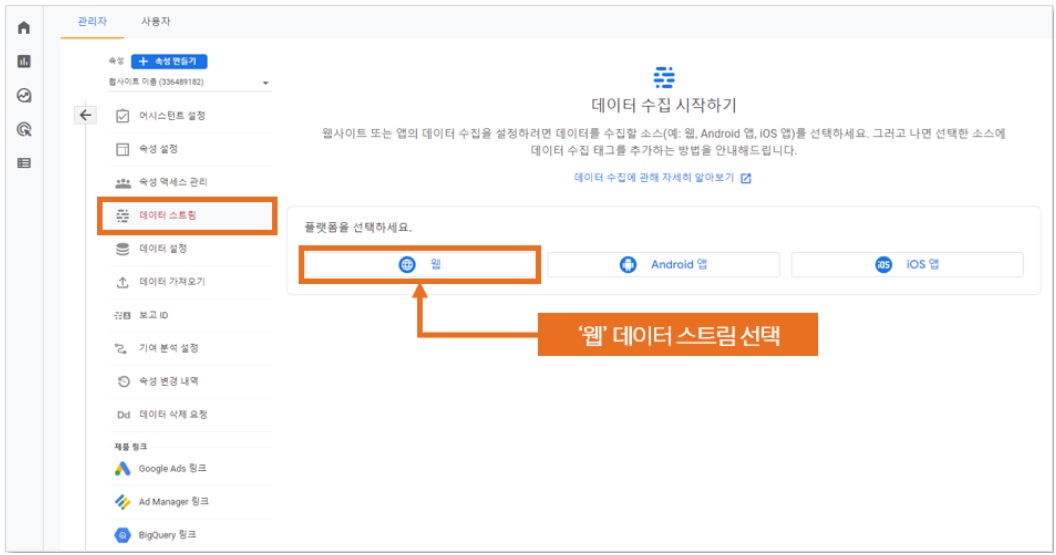Click the back arrow button
The height and width of the screenshot is (555, 1056).
click(x=86, y=115)
